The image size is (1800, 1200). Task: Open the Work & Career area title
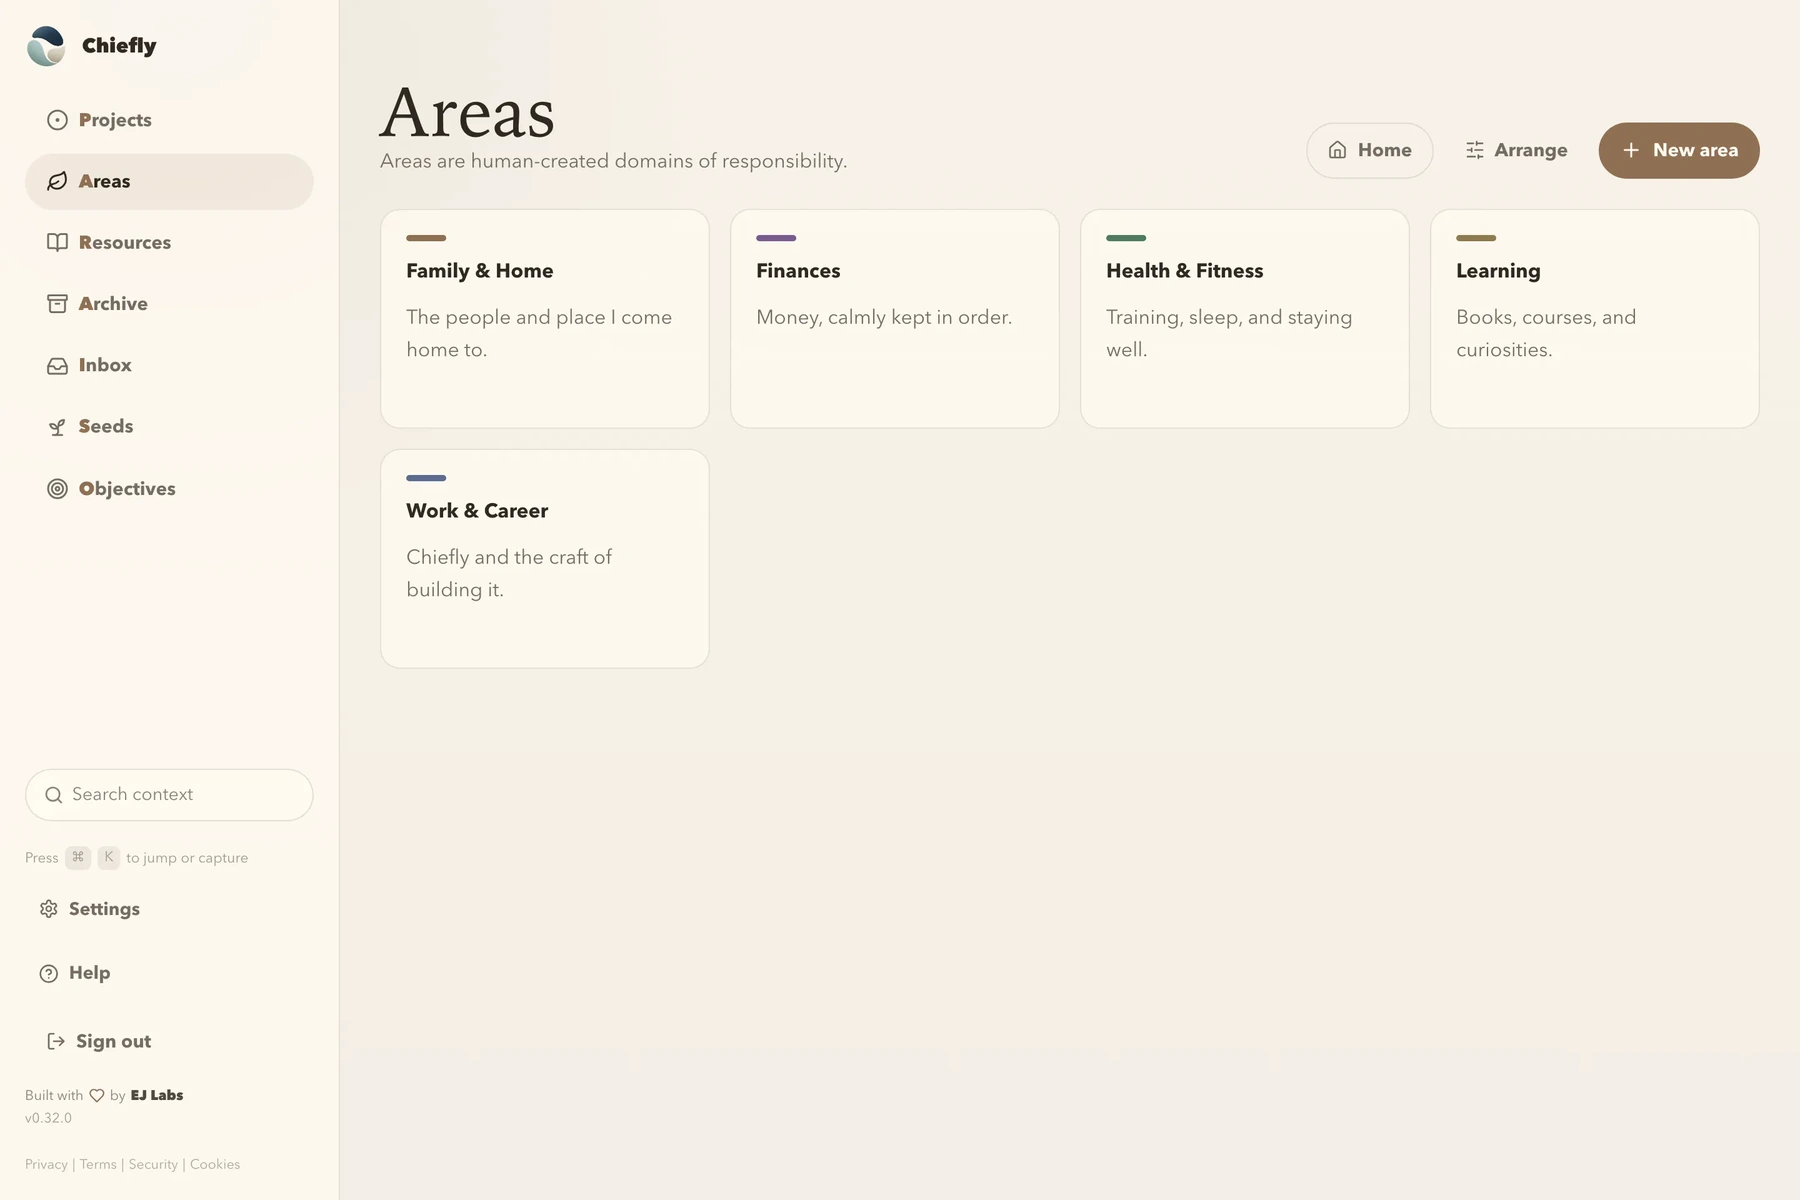(477, 511)
